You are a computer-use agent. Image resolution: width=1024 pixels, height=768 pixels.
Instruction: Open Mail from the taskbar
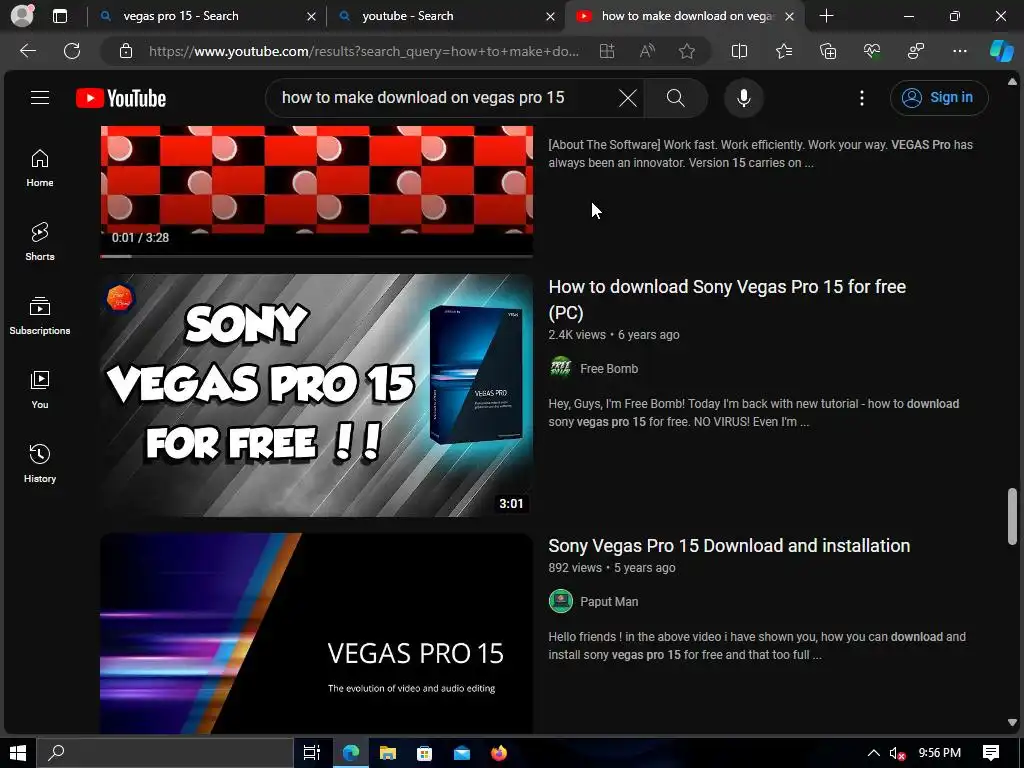[x=462, y=753]
